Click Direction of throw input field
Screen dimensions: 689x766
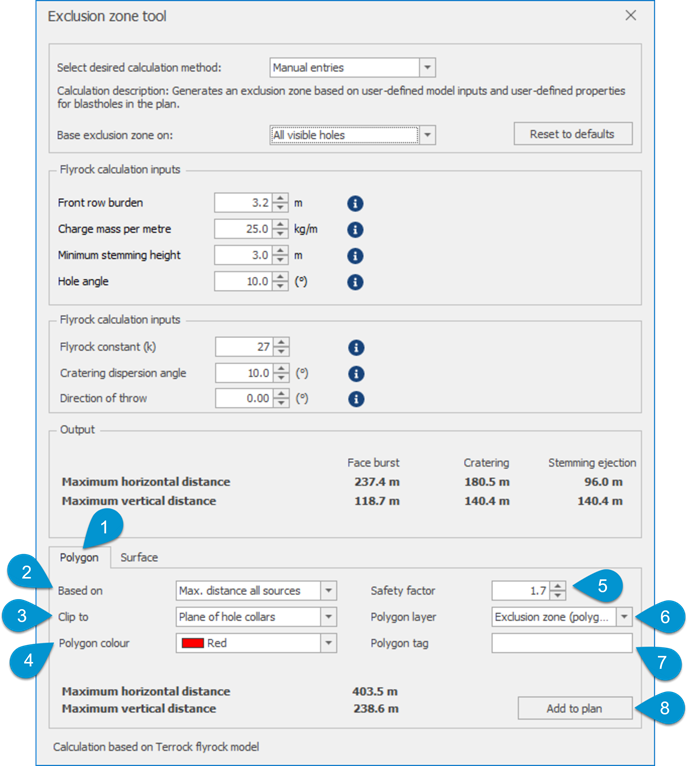point(244,398)
